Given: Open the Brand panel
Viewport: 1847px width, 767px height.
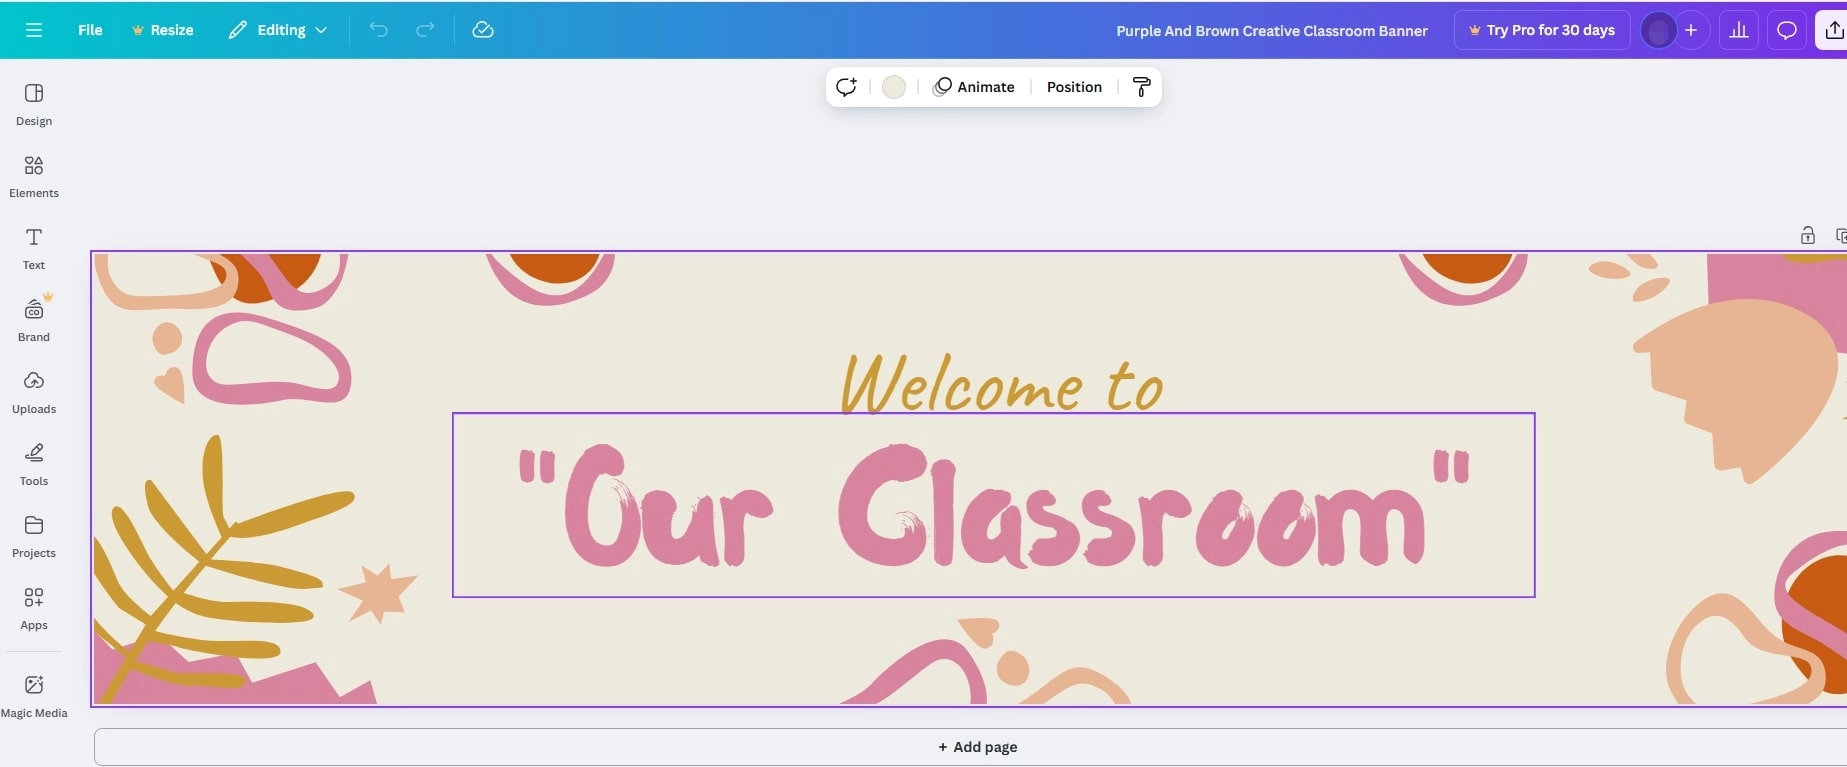Looking at the screenshot, I should pyautogui.click(x=34, y=320).
